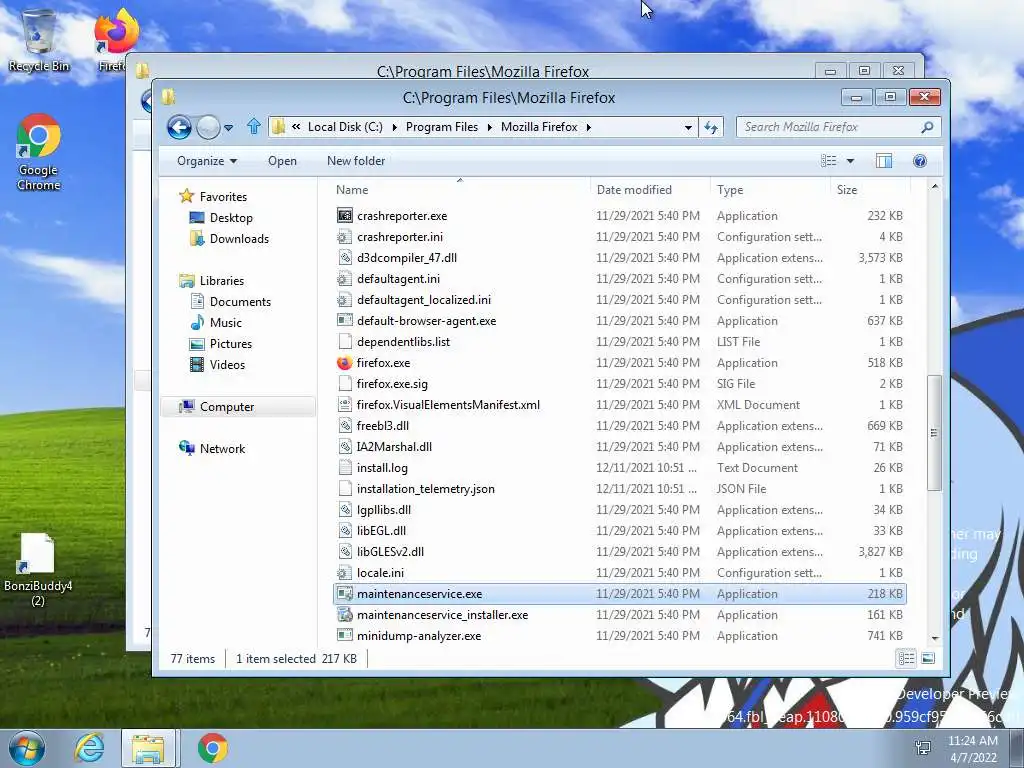Select firefox.VisualElementsManifest.xml file icon
Image resolution: width=1024 pixels, height=768 pixels.
(344, 404)
